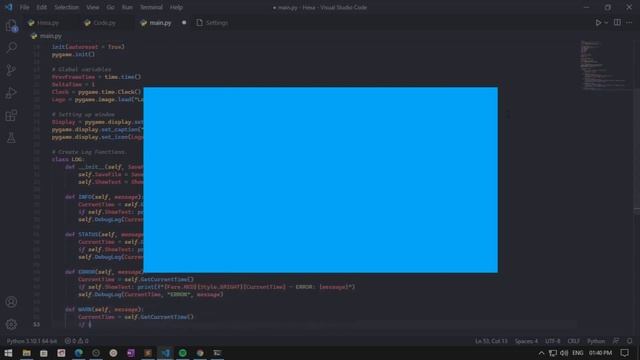Image resolution: width=640 pixels, height=360 pixels.
Task: Open OneNote purple icon in taskbar
Action: 131,353
